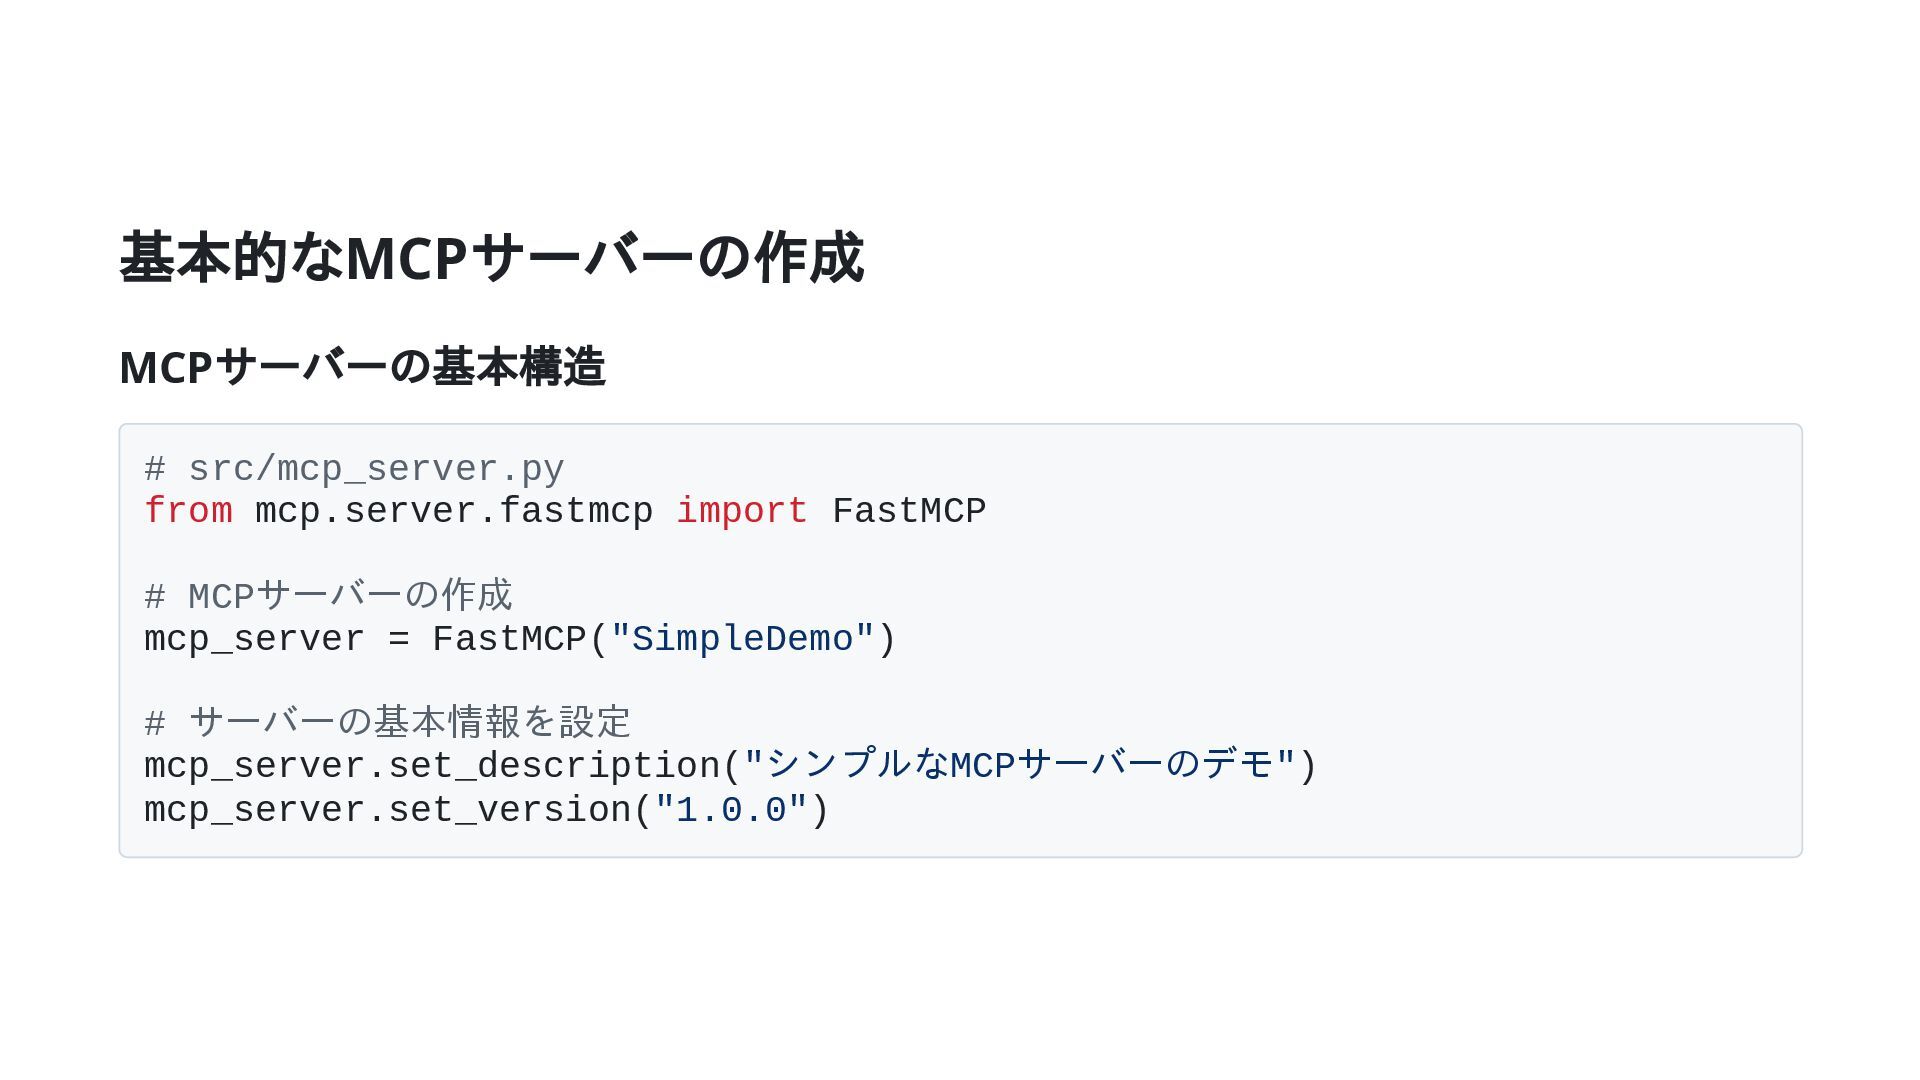Click 'mcp_server' on the set_description line

[x=254, y=766]
